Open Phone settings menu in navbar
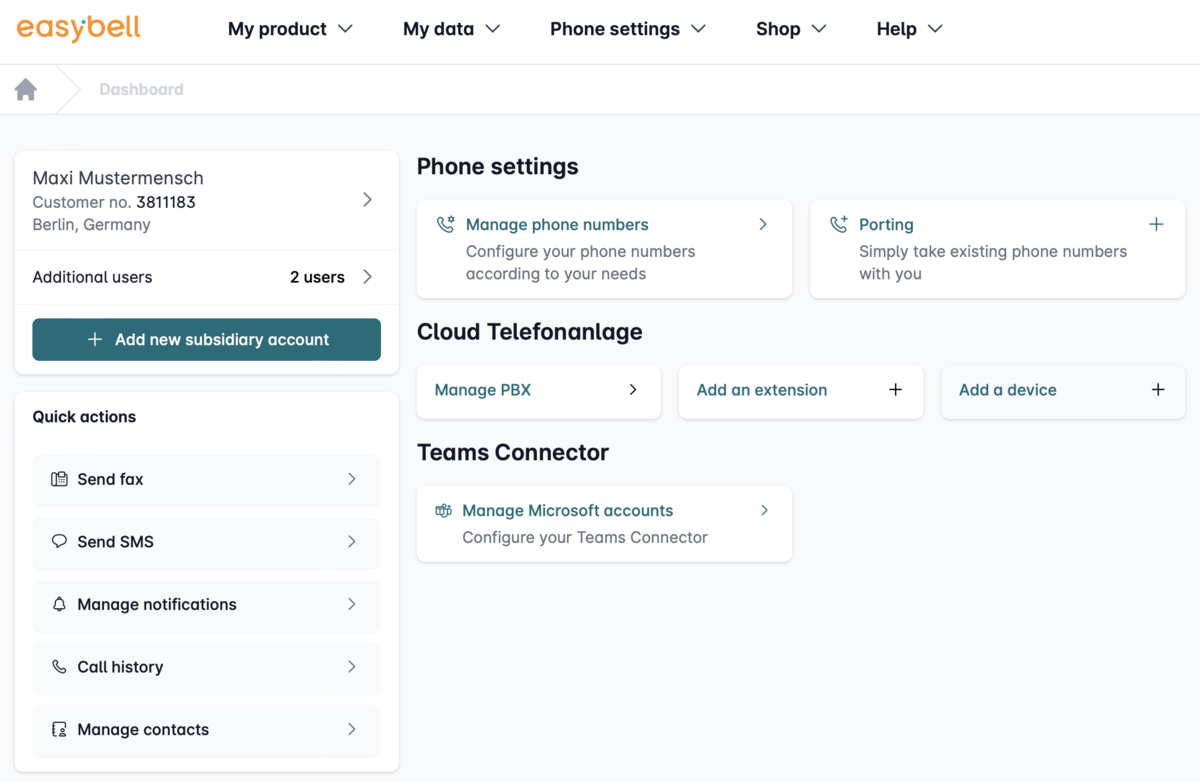The height and width of the screenshot is (782, 1200). pos(628,29)
